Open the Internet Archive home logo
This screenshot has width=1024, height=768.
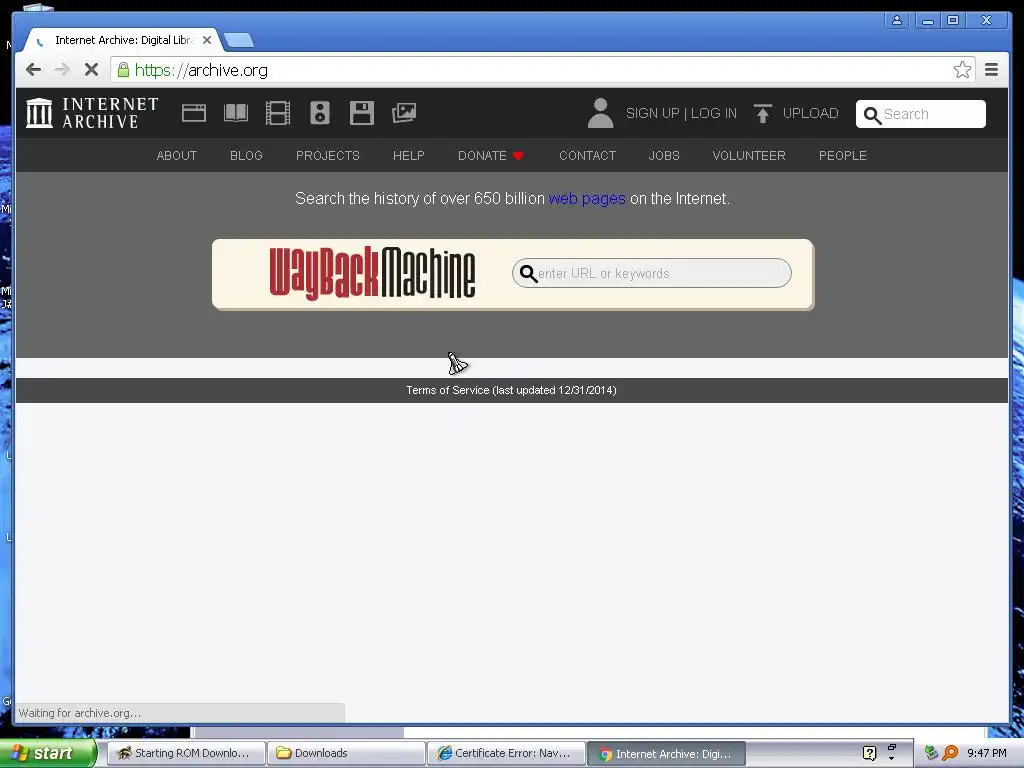coord(92,113)
